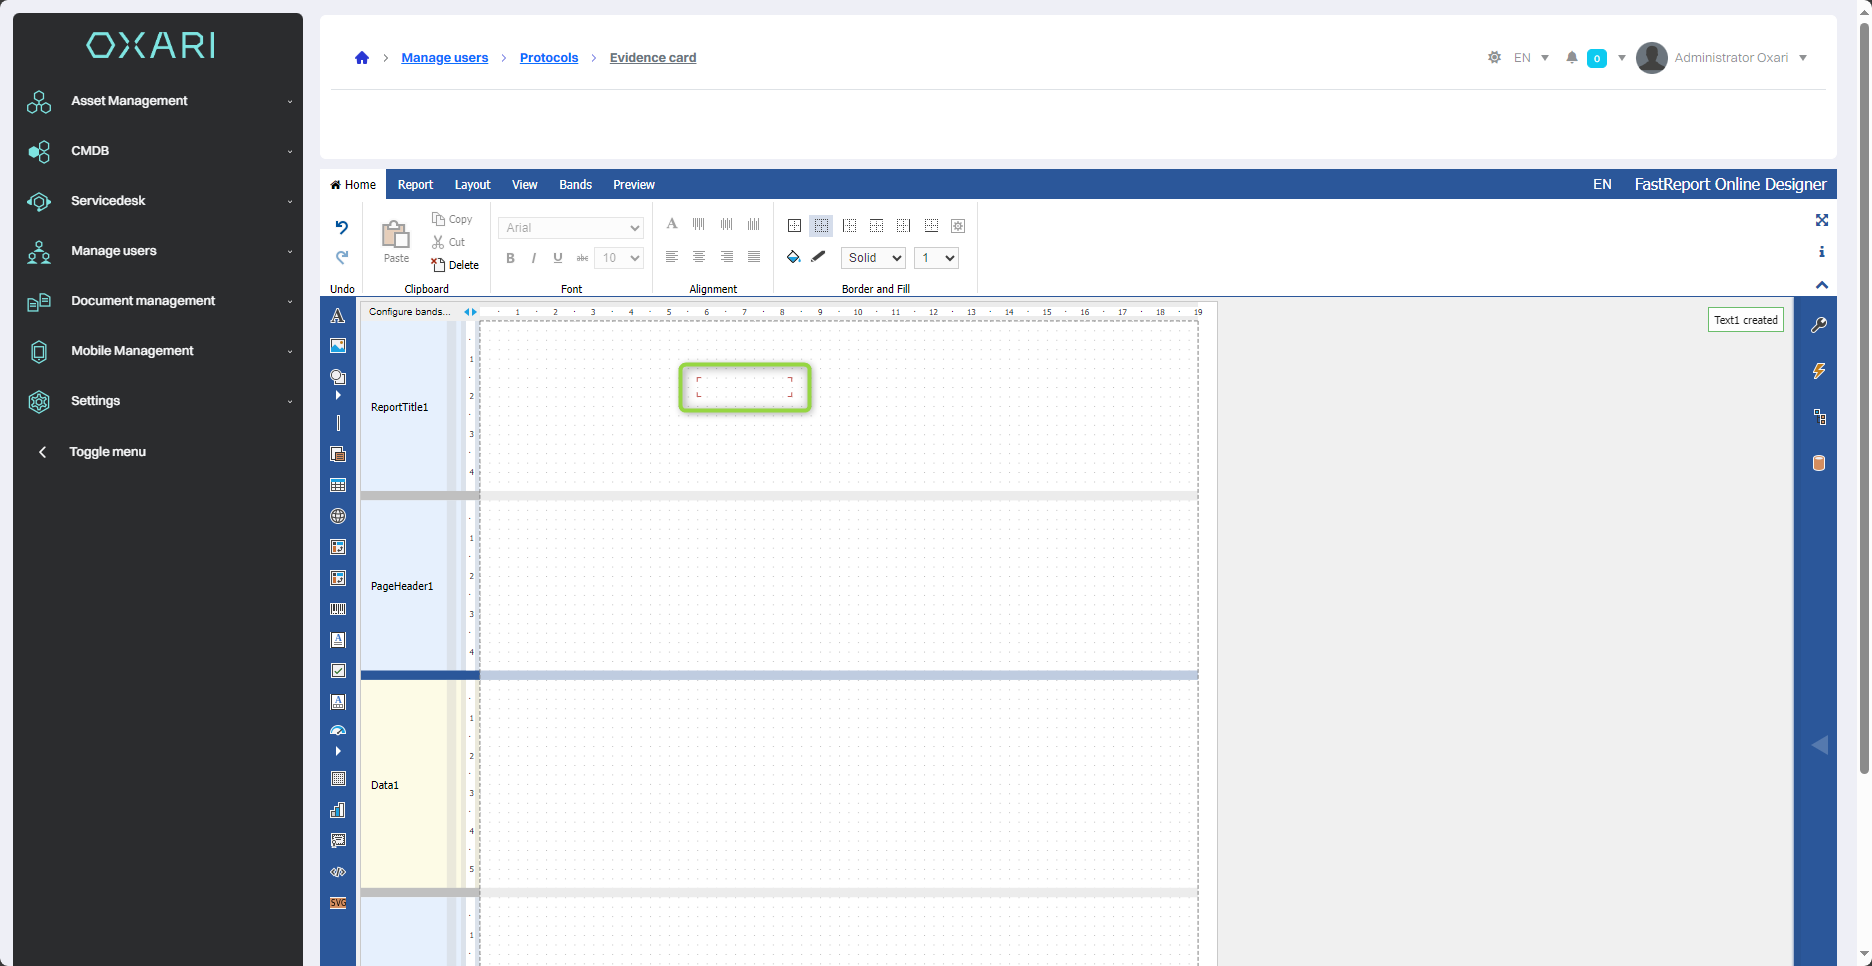The width and height of the screenshot is (1872, 966).
Task: Click the Protocols breadcrumb link
Action: click(x=549, y=58)
